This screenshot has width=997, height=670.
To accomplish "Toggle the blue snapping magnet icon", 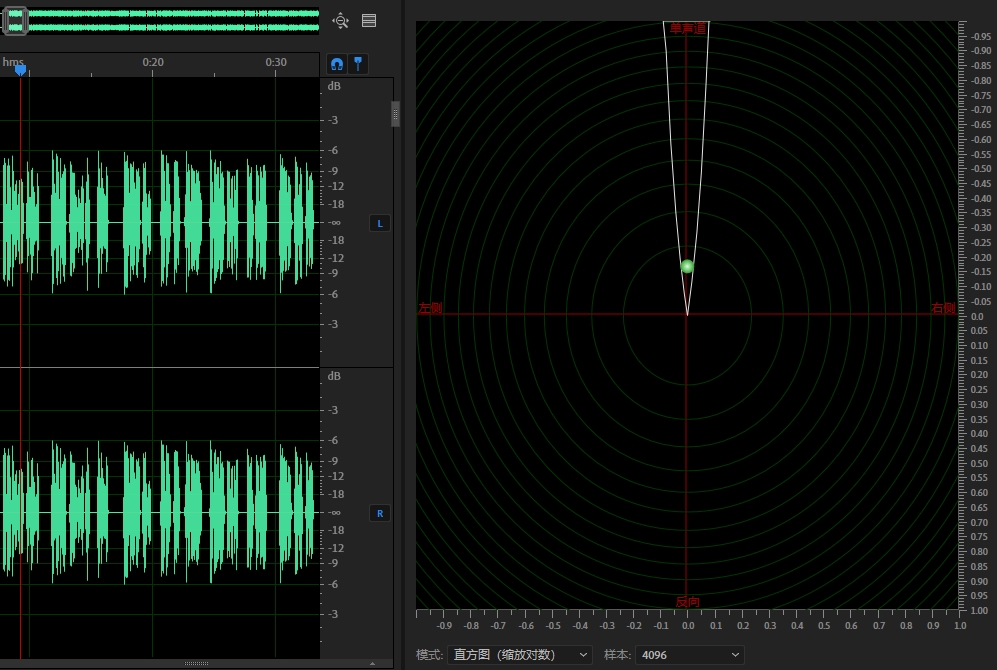I will 337,64.
